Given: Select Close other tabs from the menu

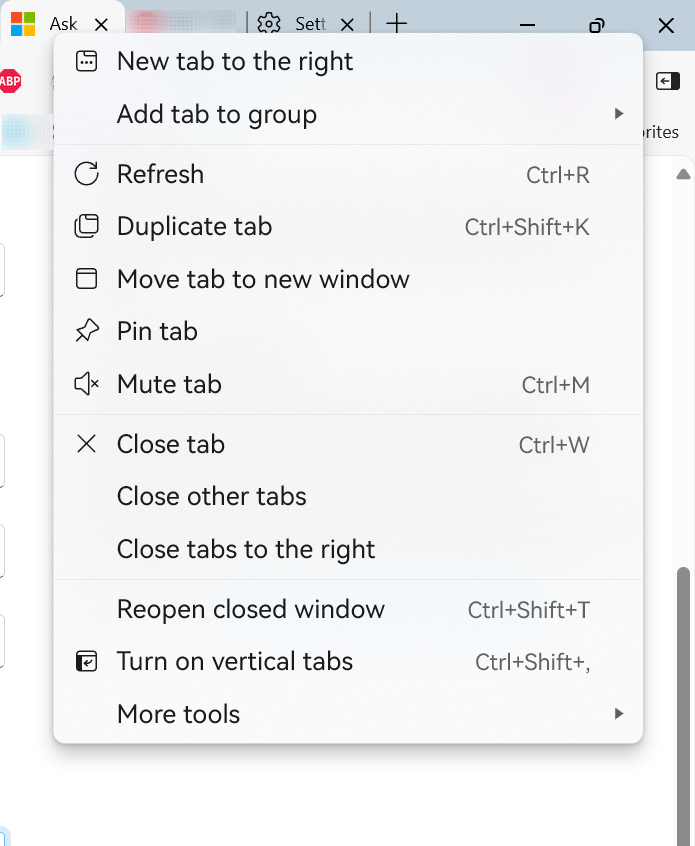Looking at the screenshot, I should 211,496.
